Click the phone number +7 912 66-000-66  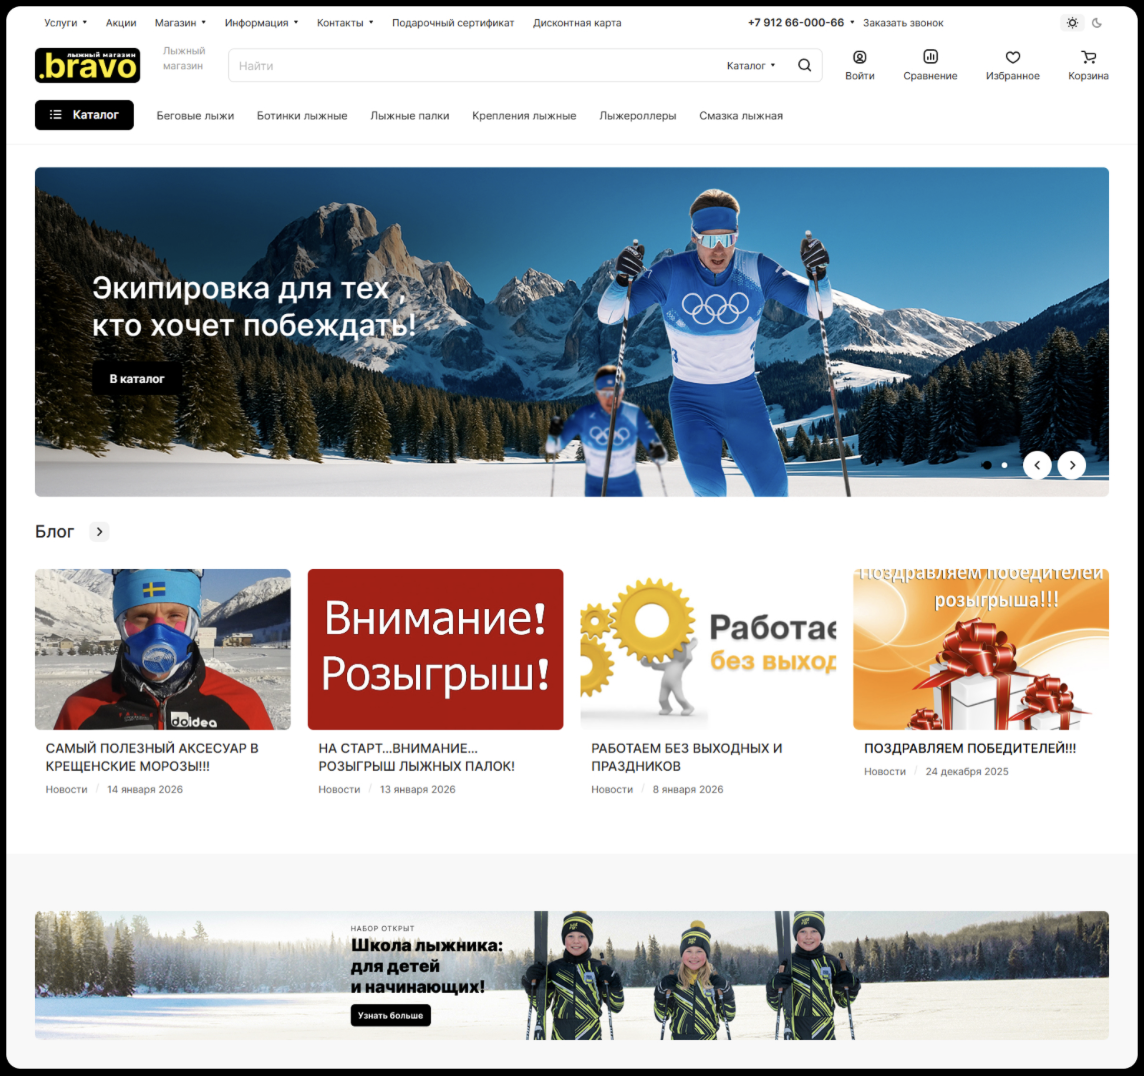tap(796, 23)
